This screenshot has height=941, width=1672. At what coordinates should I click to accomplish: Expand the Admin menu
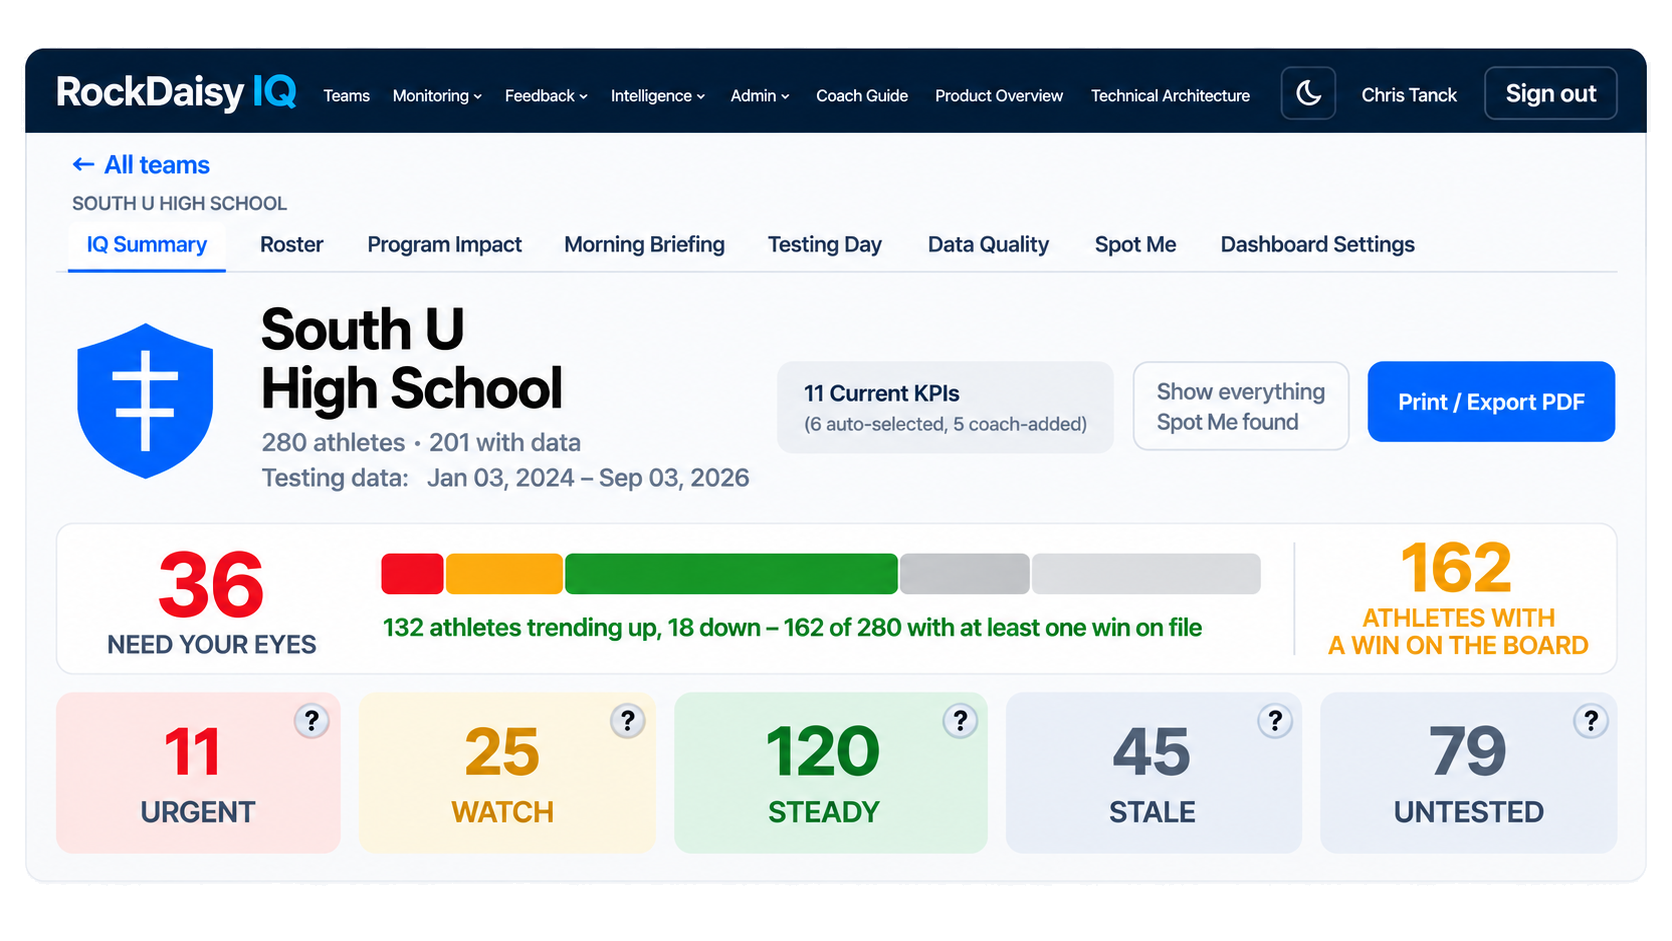tap(760, 96)
